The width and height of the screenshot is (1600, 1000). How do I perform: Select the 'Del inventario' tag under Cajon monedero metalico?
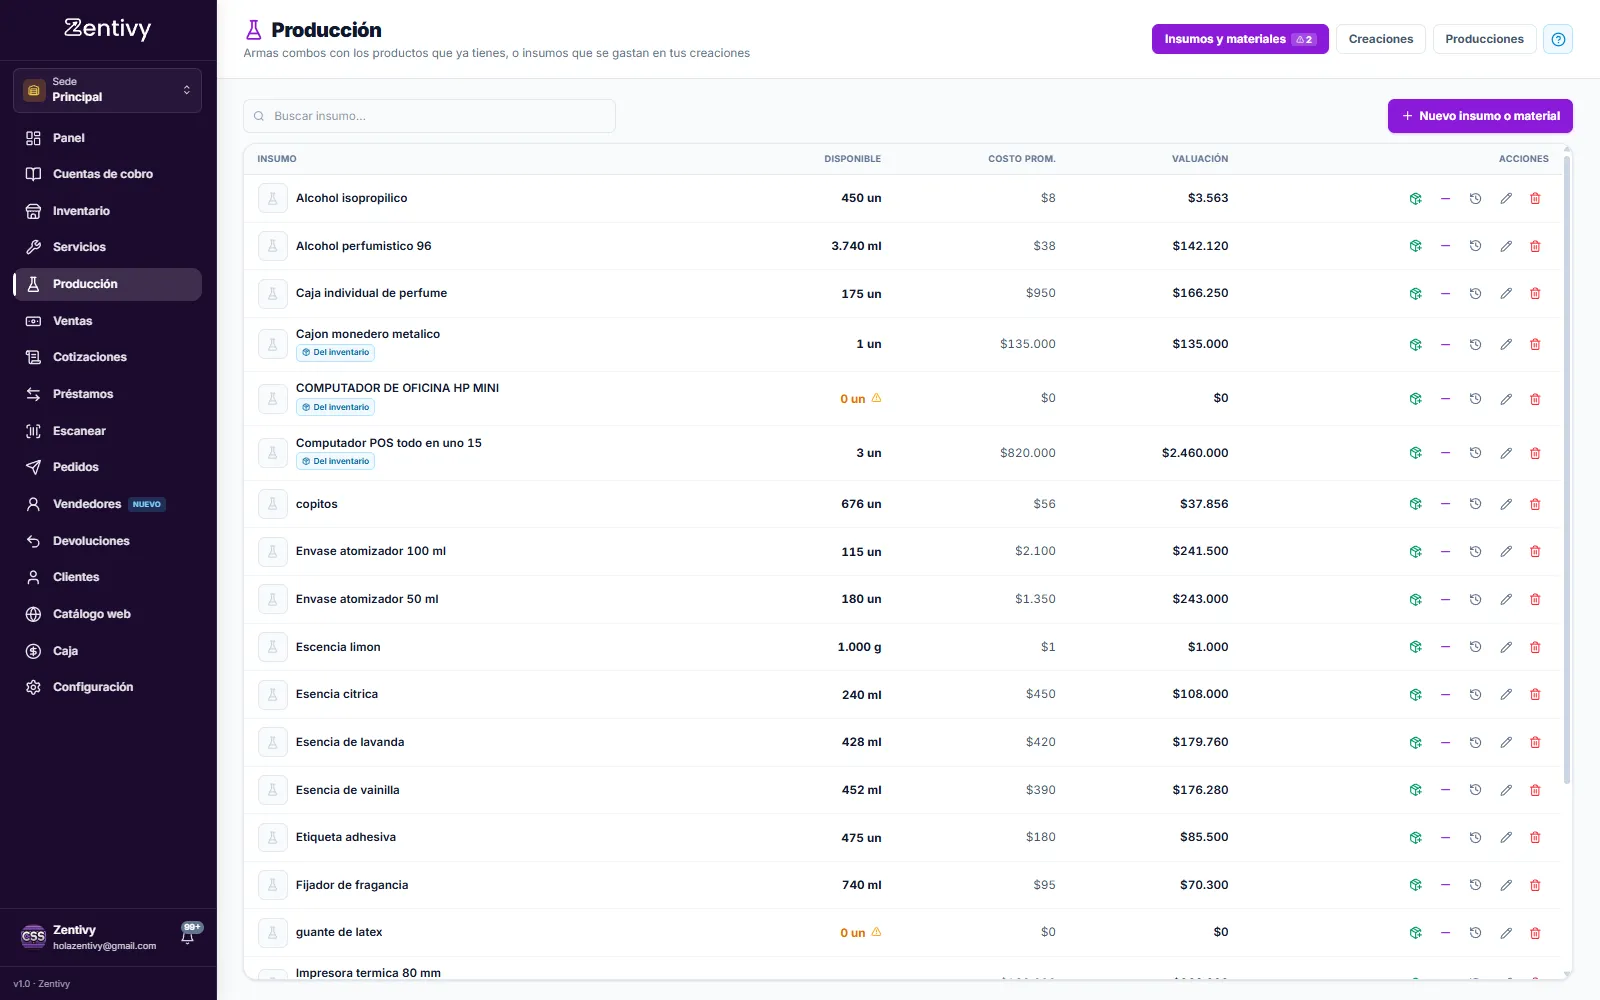[x=335, y=352]
